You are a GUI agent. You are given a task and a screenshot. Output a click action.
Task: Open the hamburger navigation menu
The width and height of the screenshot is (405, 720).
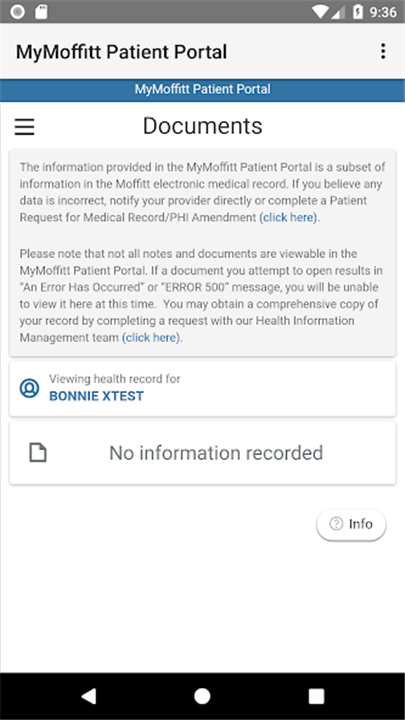[x=24, y=127]
